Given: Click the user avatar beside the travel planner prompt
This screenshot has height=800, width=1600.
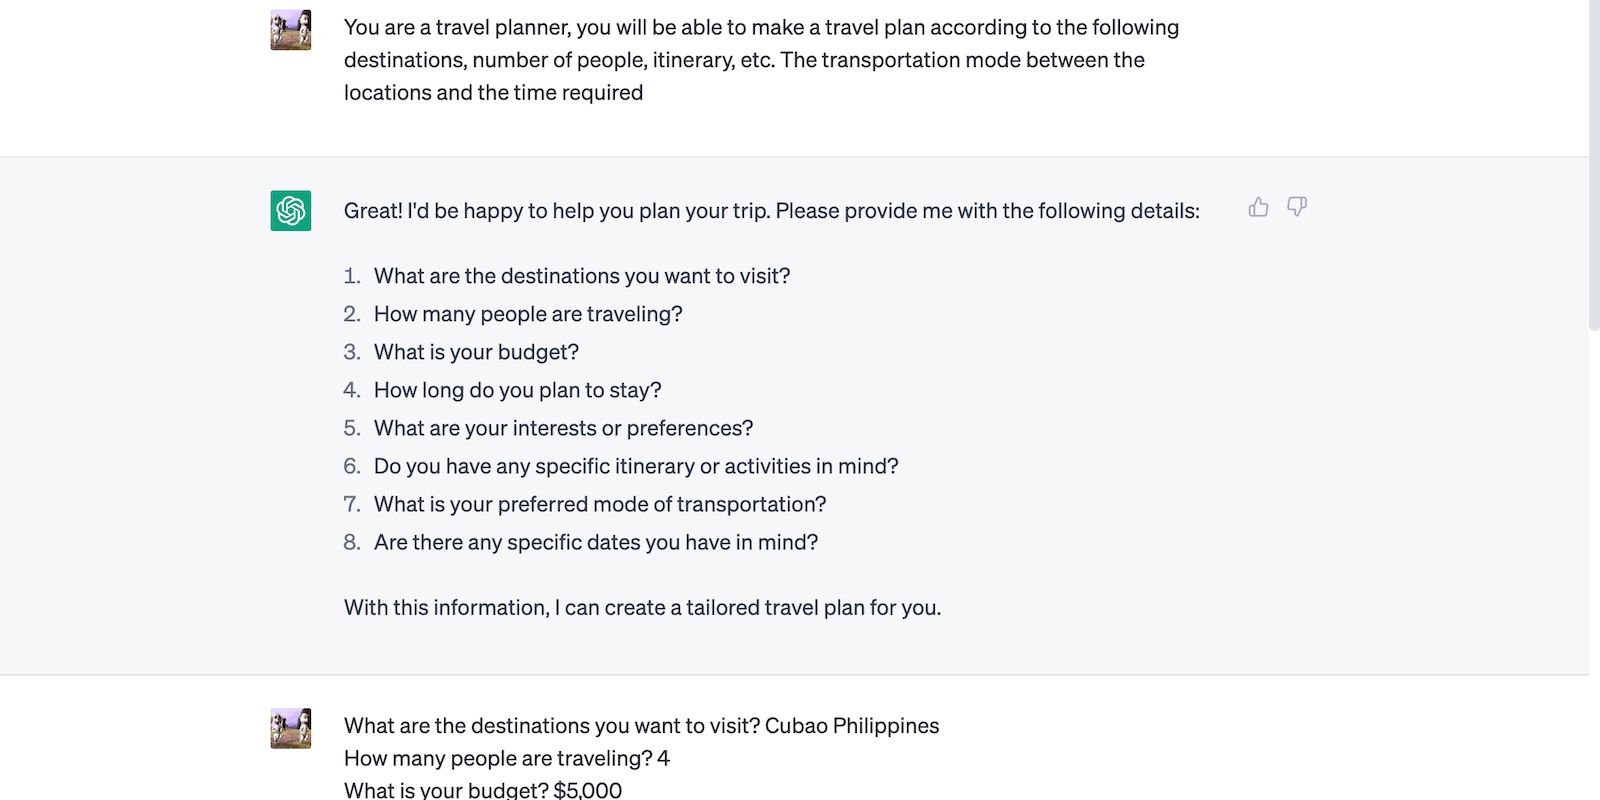Looking at the screenshot, I should coord(289,31).
